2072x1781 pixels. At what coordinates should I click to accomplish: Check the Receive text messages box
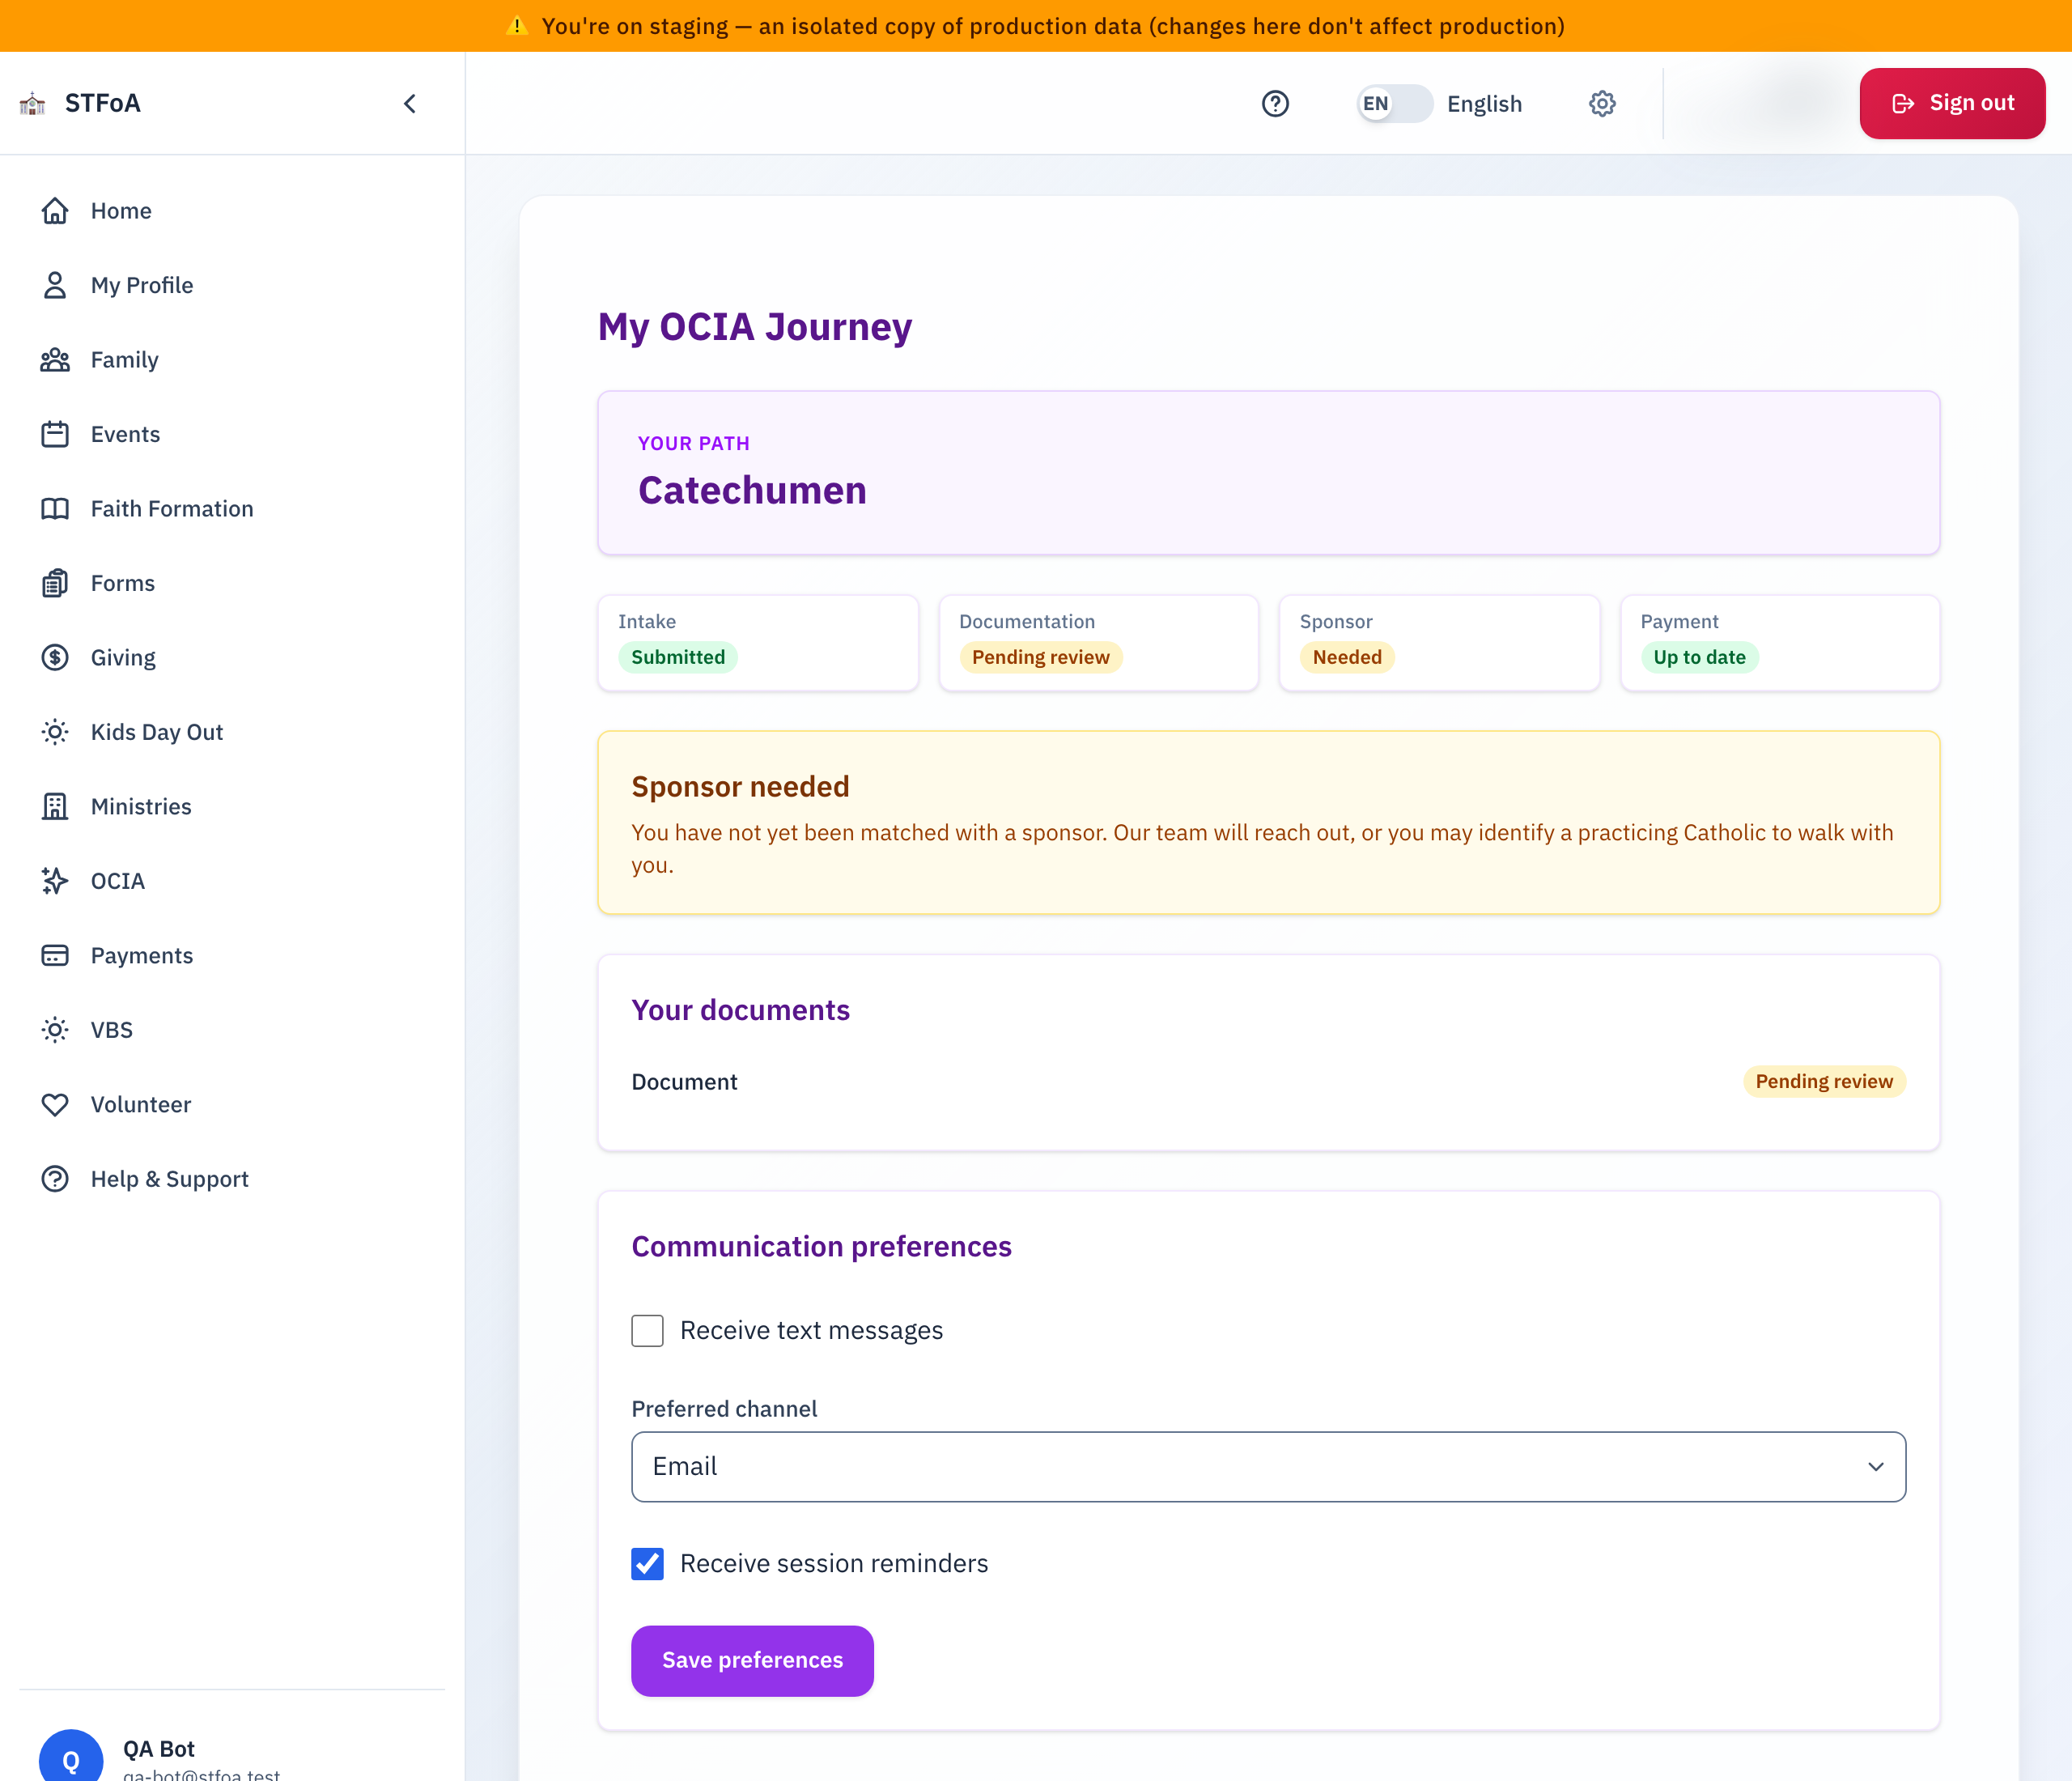click(647, 1331)
